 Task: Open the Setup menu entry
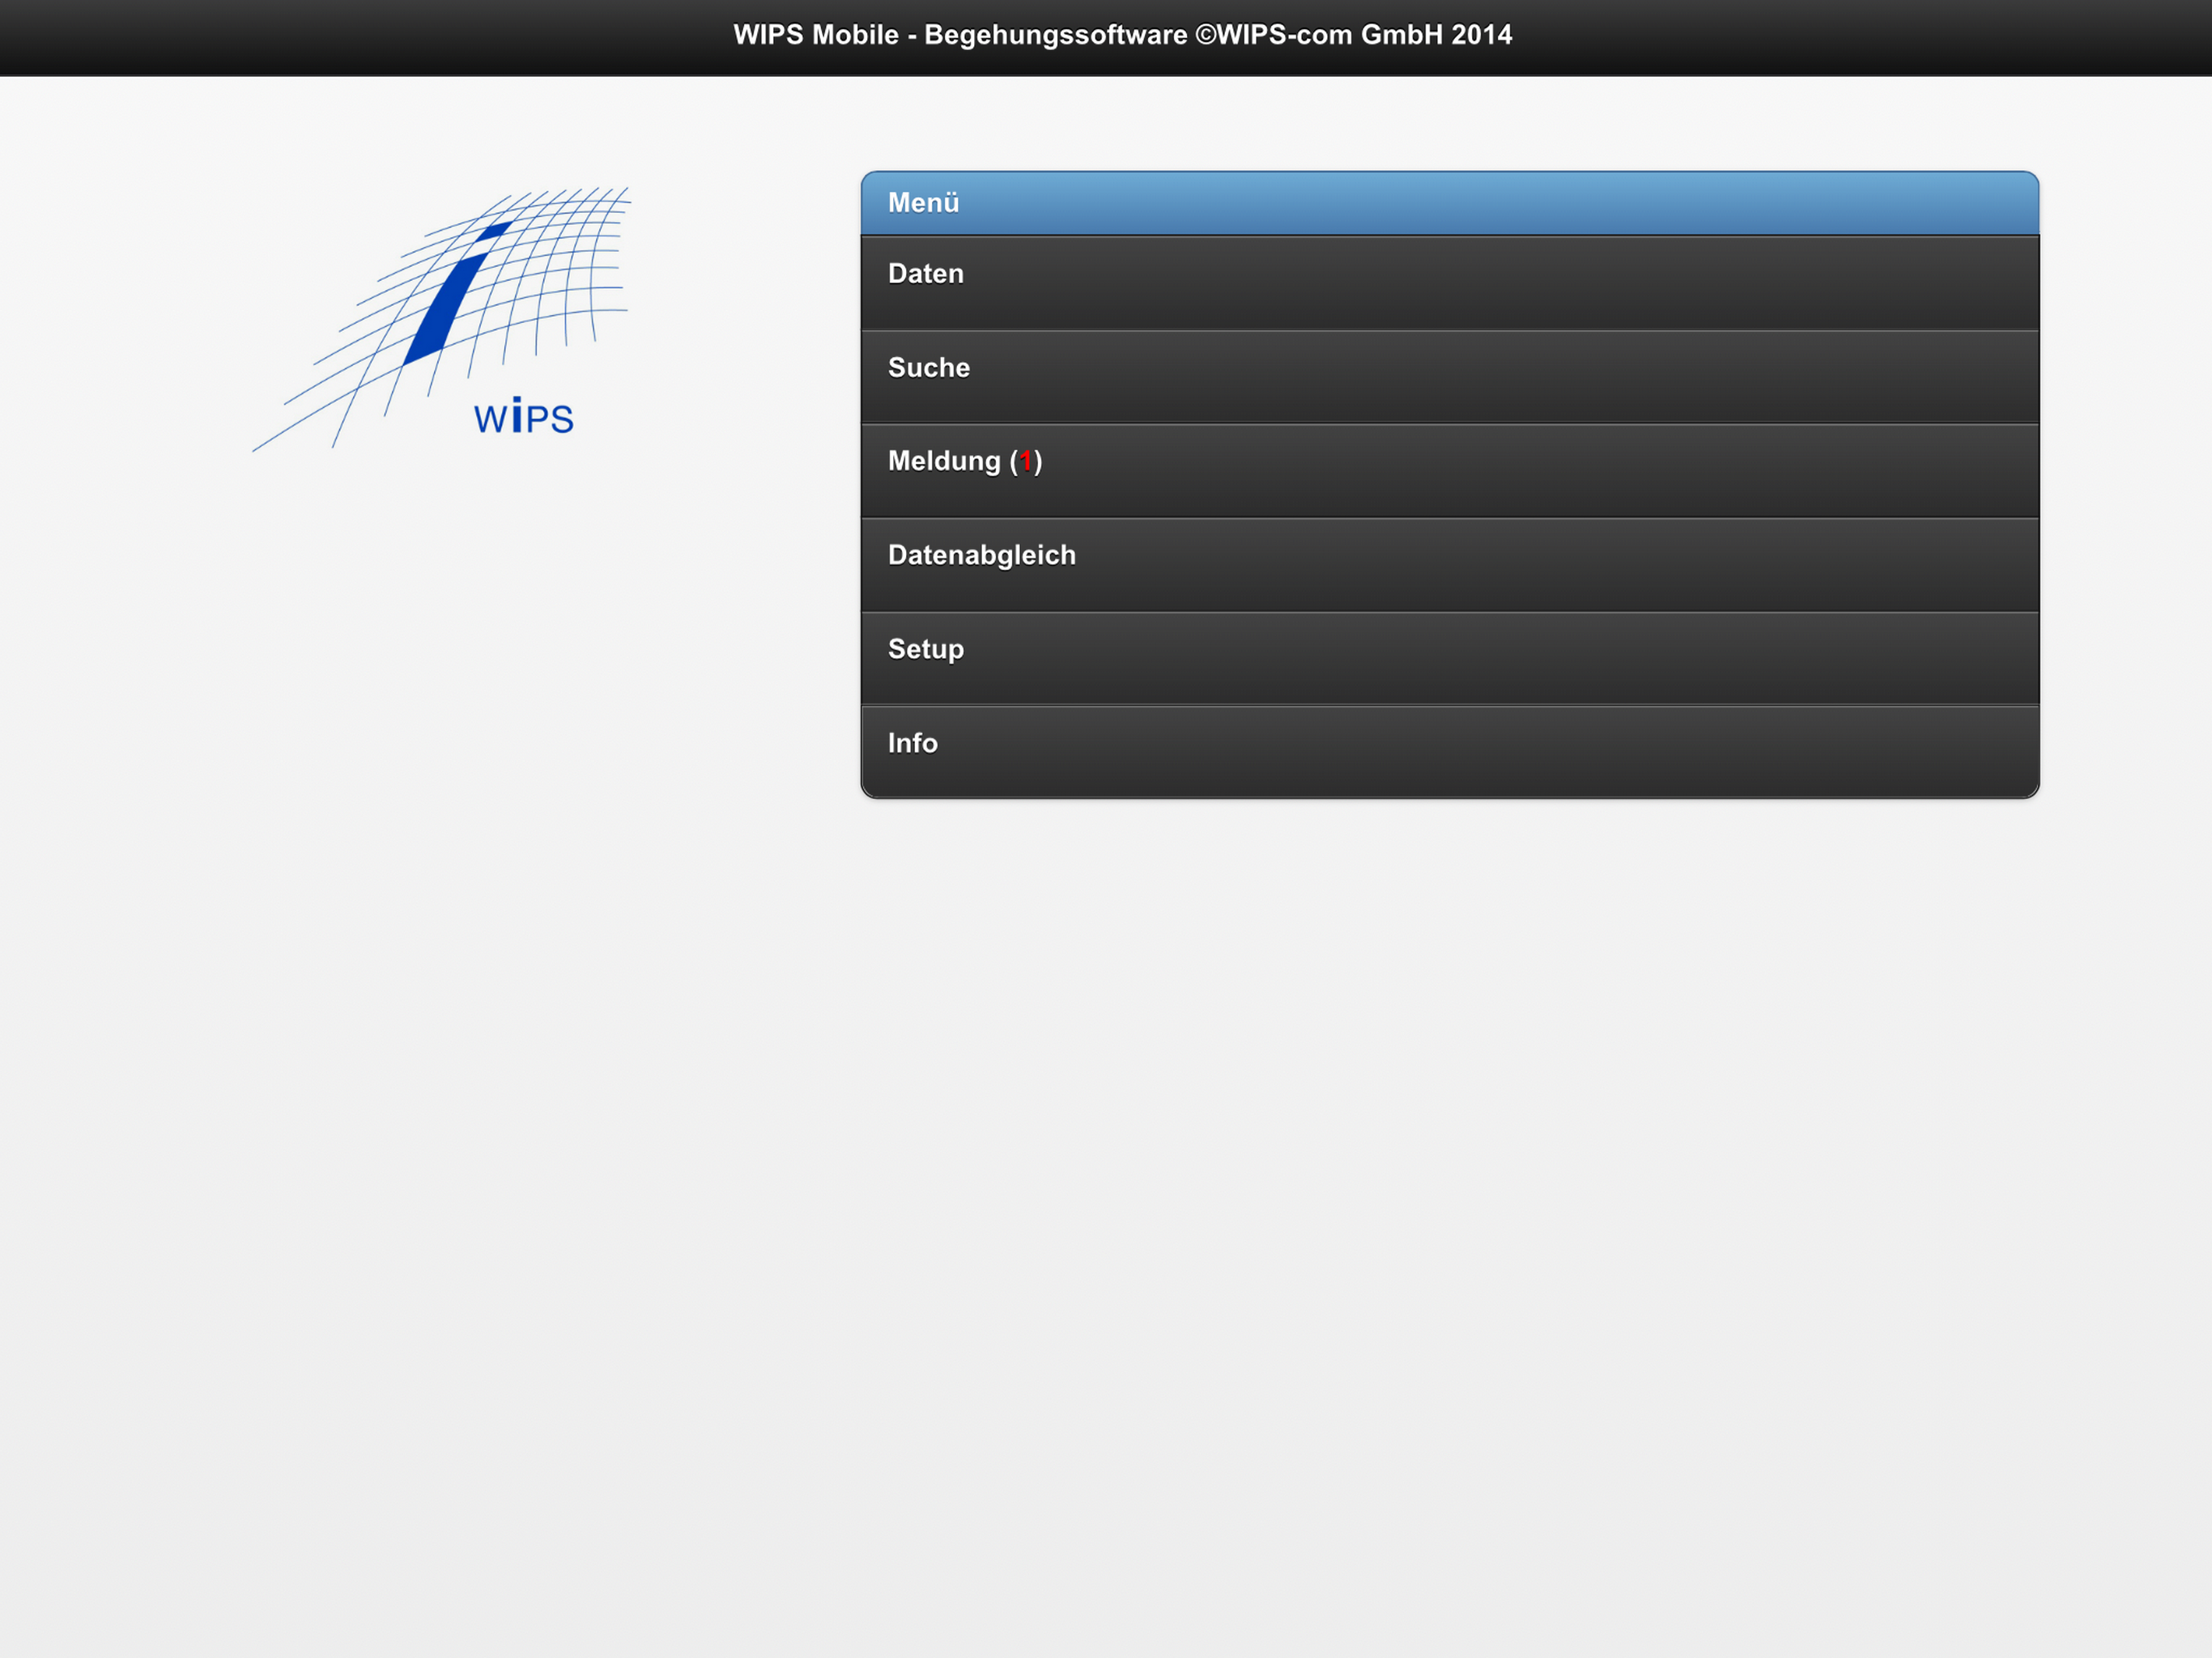[1449, 659]
